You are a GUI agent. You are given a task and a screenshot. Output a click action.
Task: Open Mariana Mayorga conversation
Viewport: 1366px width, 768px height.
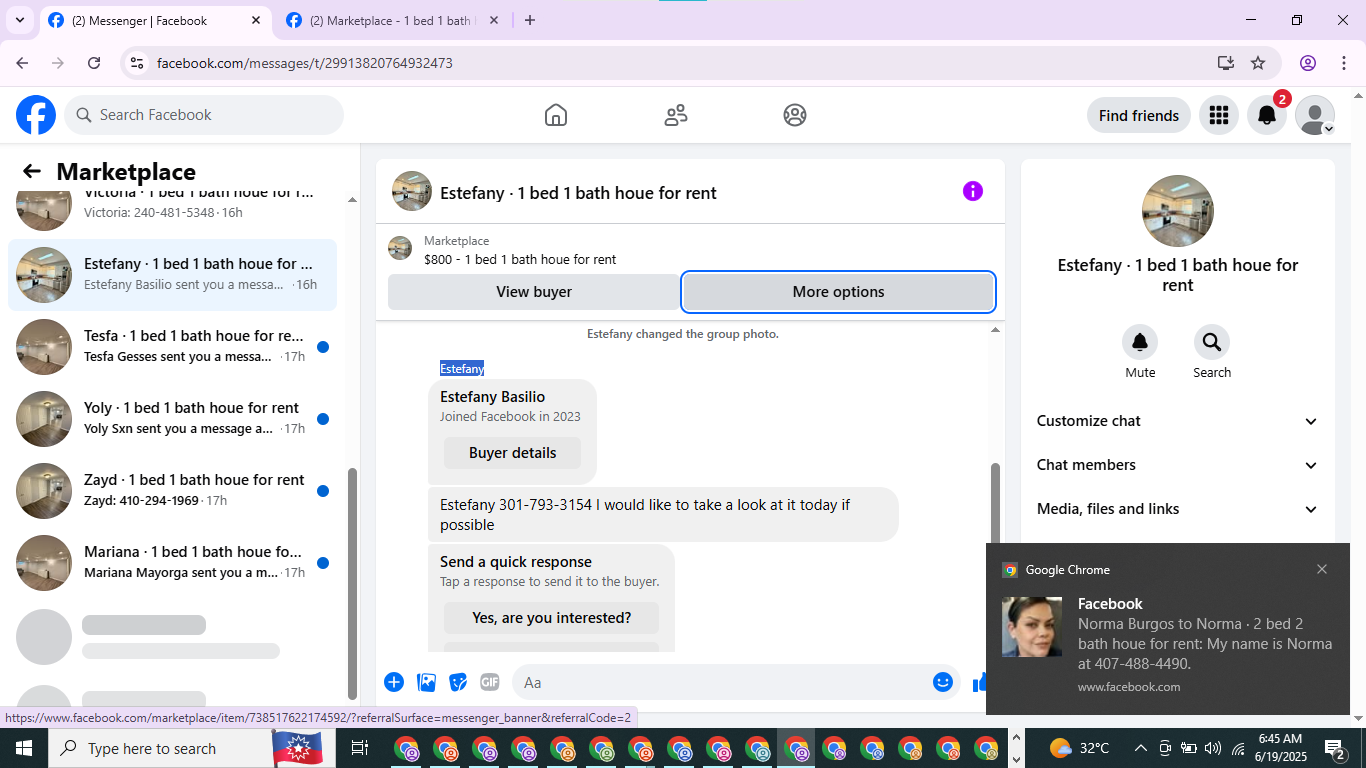coord(172,563)
